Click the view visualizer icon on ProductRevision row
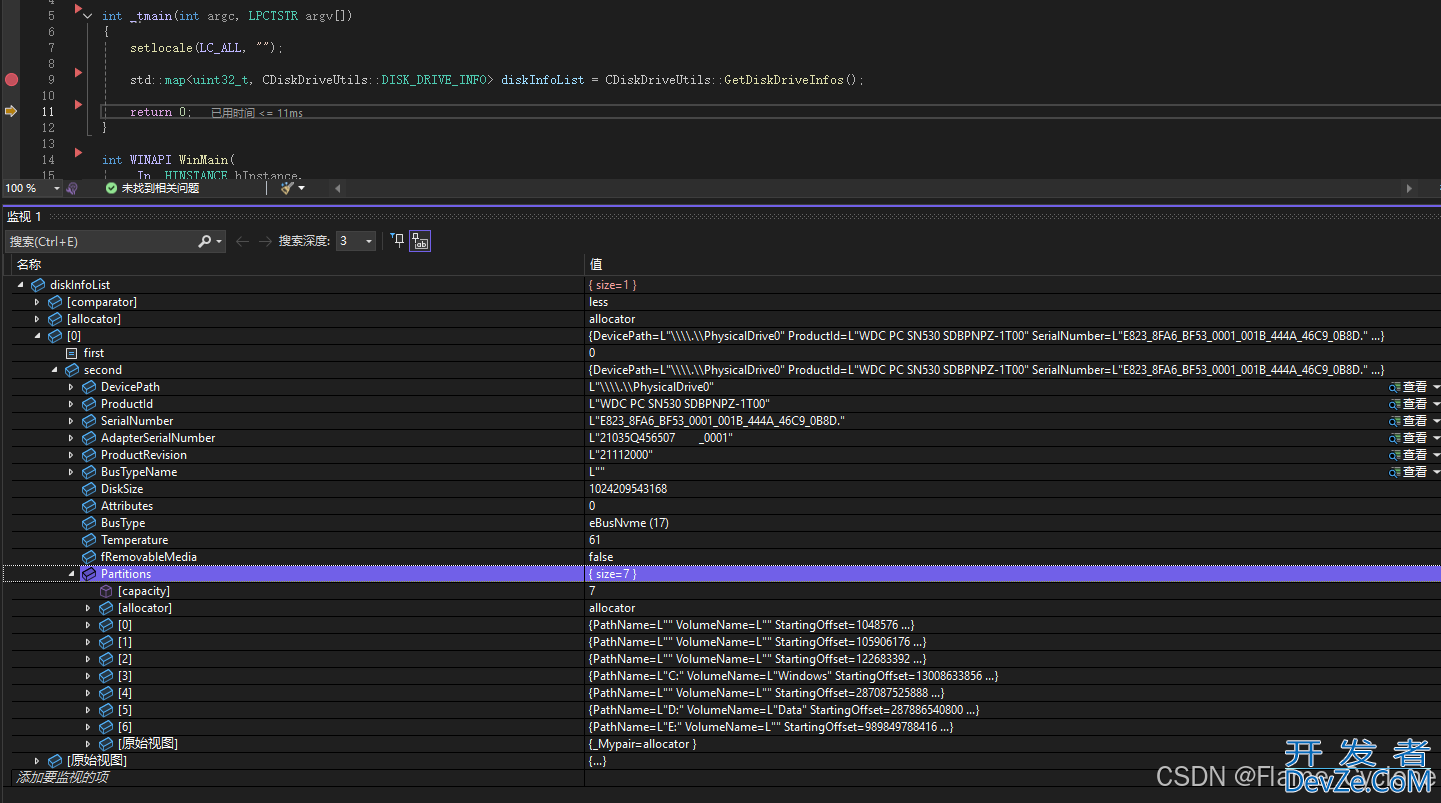The width and height of the screenshot is (1441, 803). pyautogui.click(x=1394, y=455)
